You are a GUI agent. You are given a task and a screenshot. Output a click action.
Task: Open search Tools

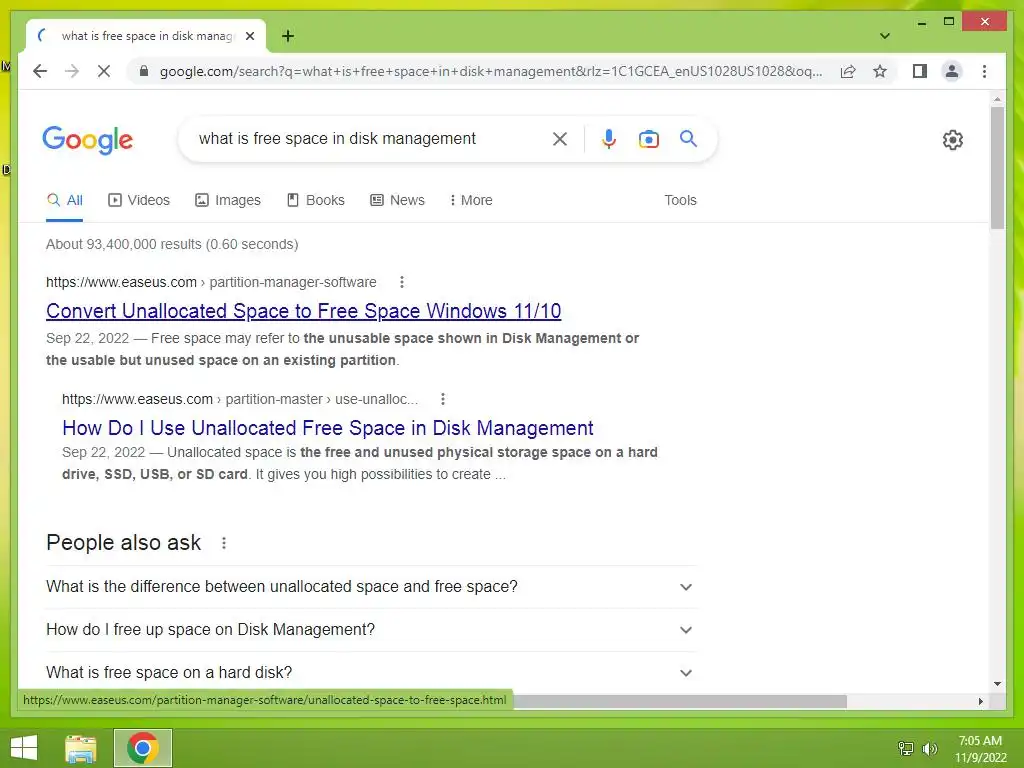(x=680, y=200)
